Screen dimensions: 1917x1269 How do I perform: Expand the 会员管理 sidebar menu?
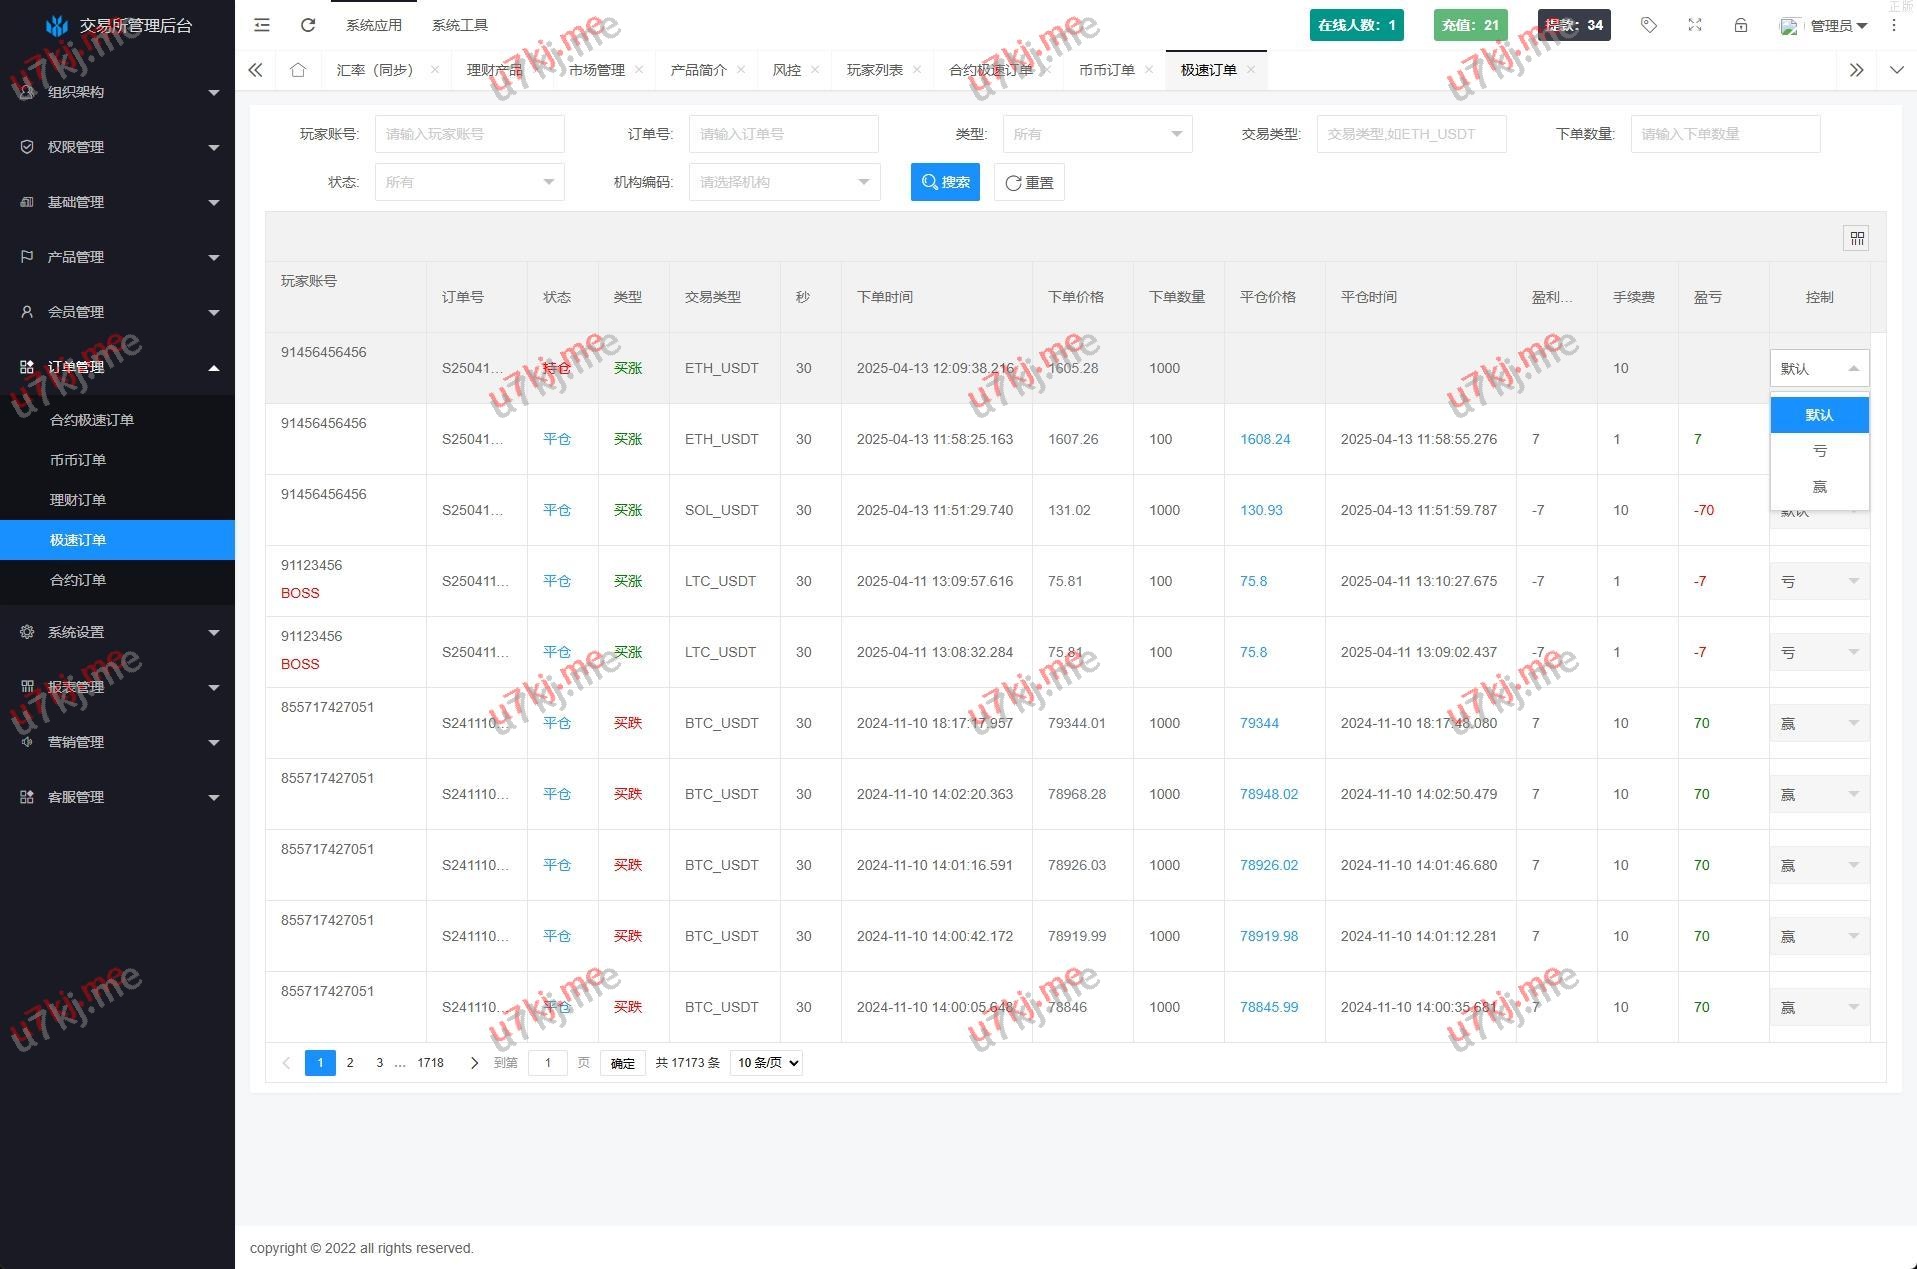118,312
